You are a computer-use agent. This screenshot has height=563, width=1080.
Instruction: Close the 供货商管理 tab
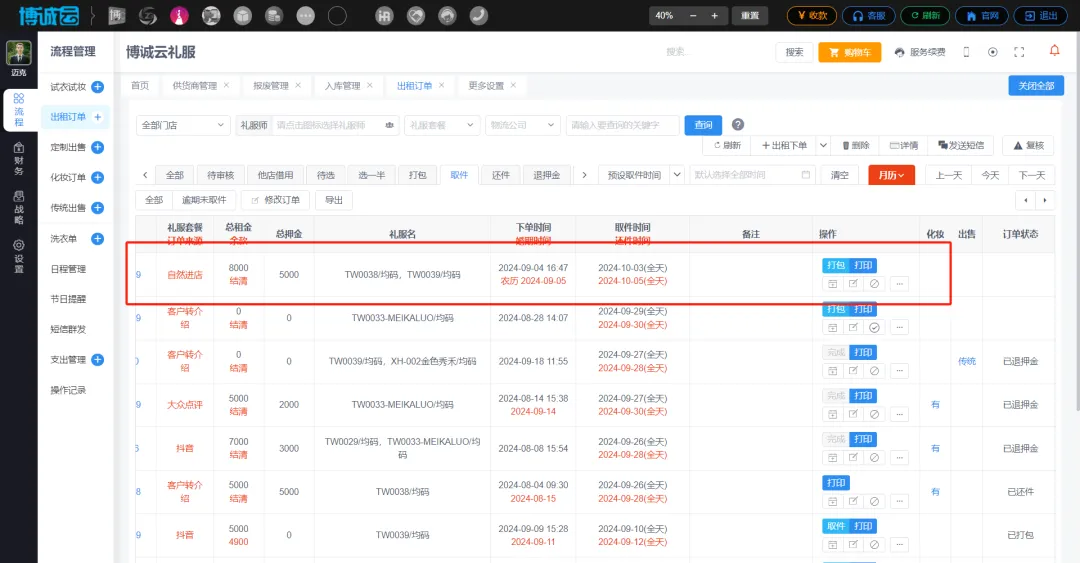[x=226, y=85]
